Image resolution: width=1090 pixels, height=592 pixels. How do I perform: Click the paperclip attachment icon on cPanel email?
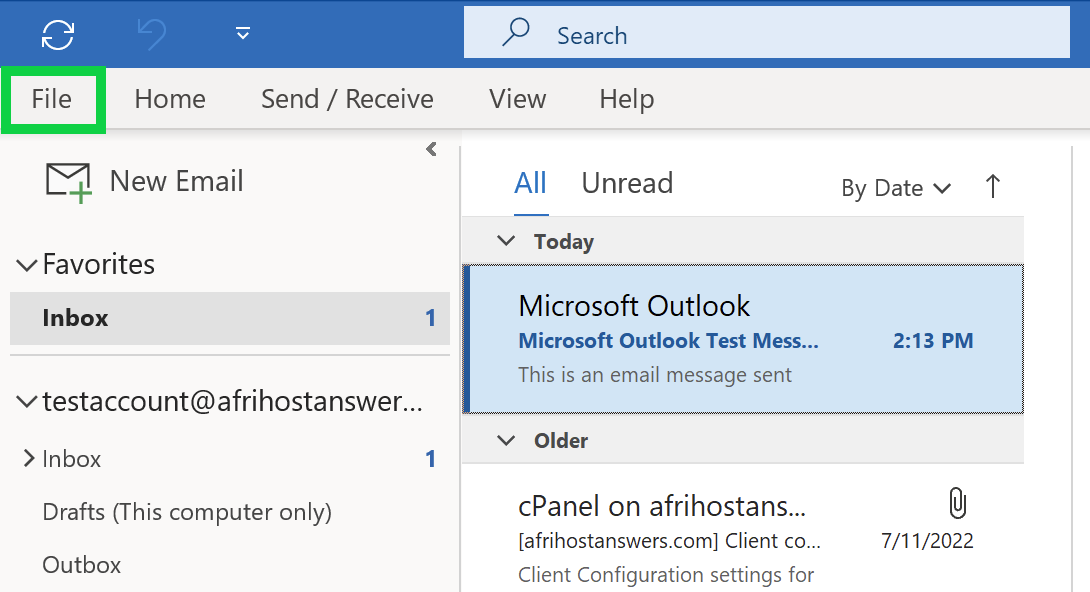pos(957,503)
